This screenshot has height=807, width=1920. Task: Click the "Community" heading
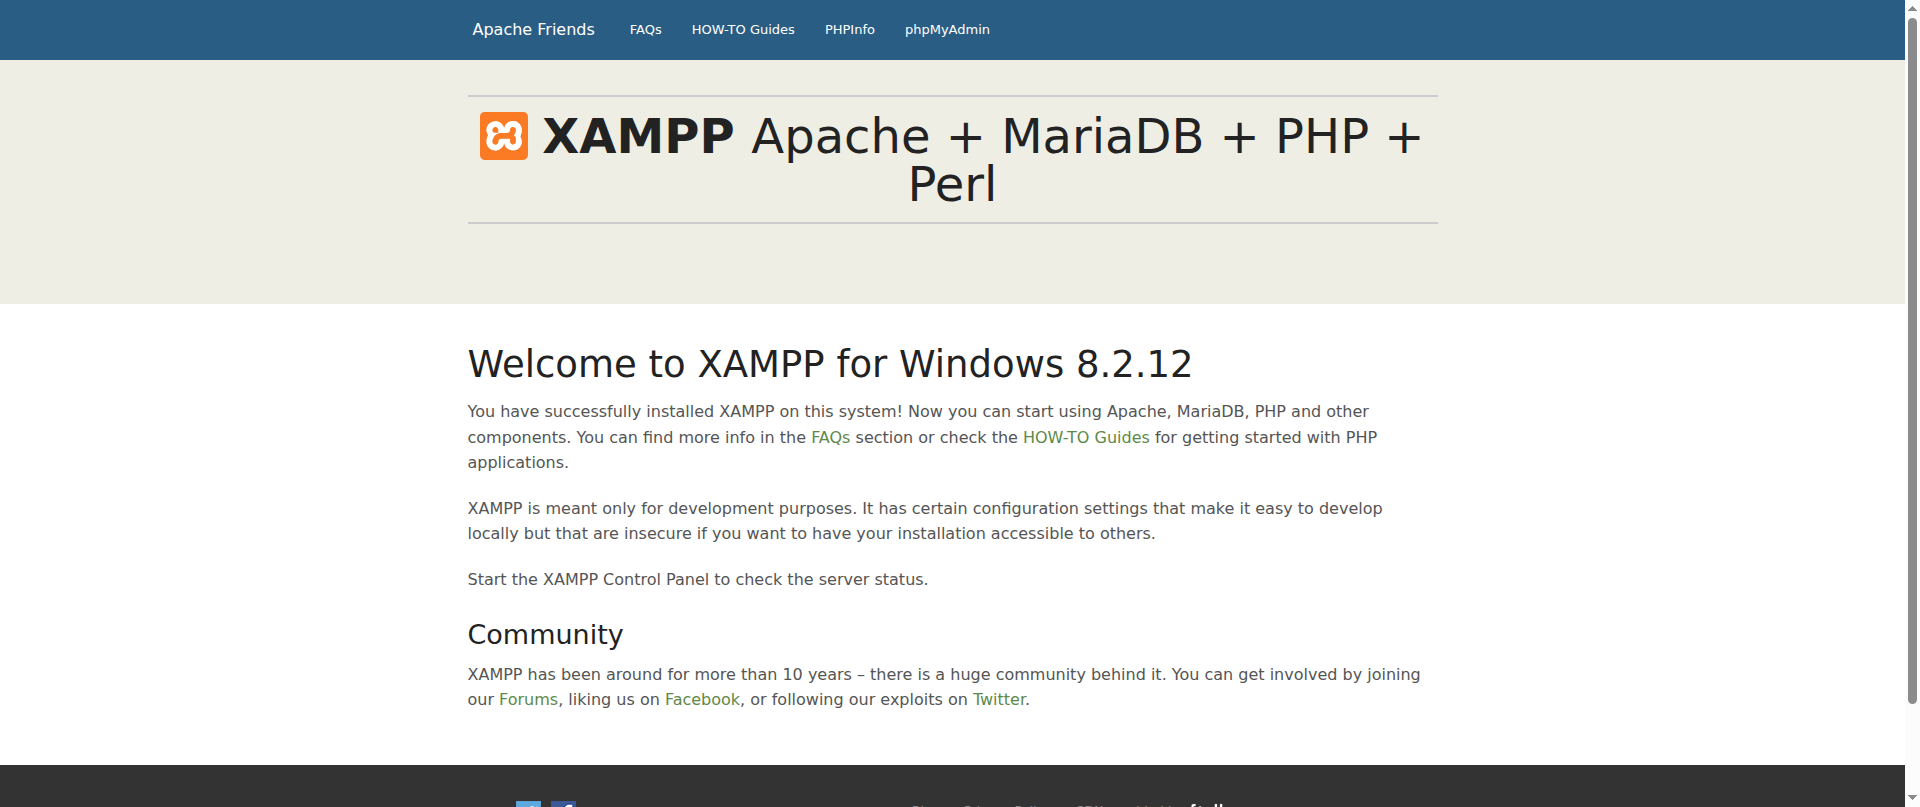(545, 635)
